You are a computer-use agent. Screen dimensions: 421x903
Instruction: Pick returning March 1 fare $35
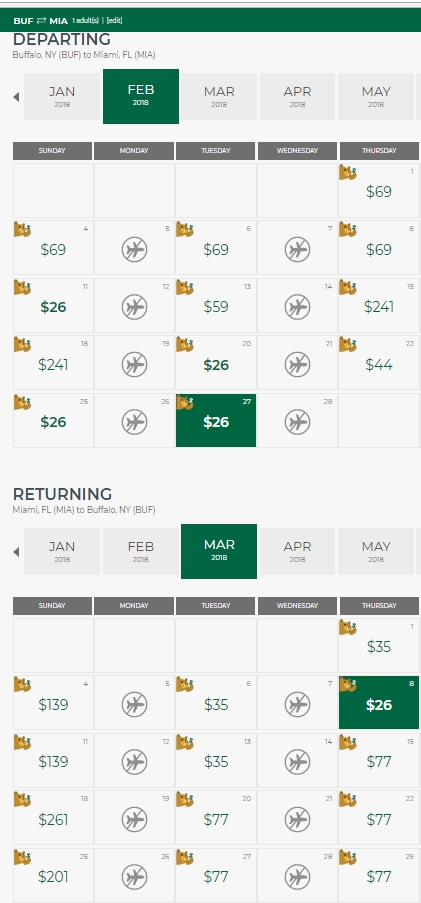379,646
